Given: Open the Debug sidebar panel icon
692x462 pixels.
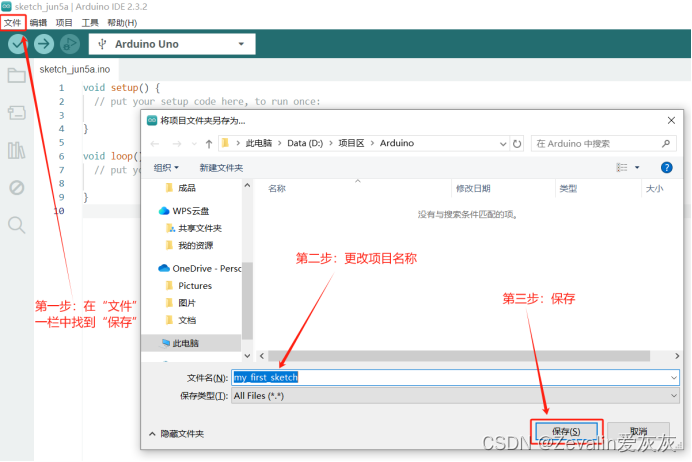Looking at the screenshot, I should tap(17, 188).
